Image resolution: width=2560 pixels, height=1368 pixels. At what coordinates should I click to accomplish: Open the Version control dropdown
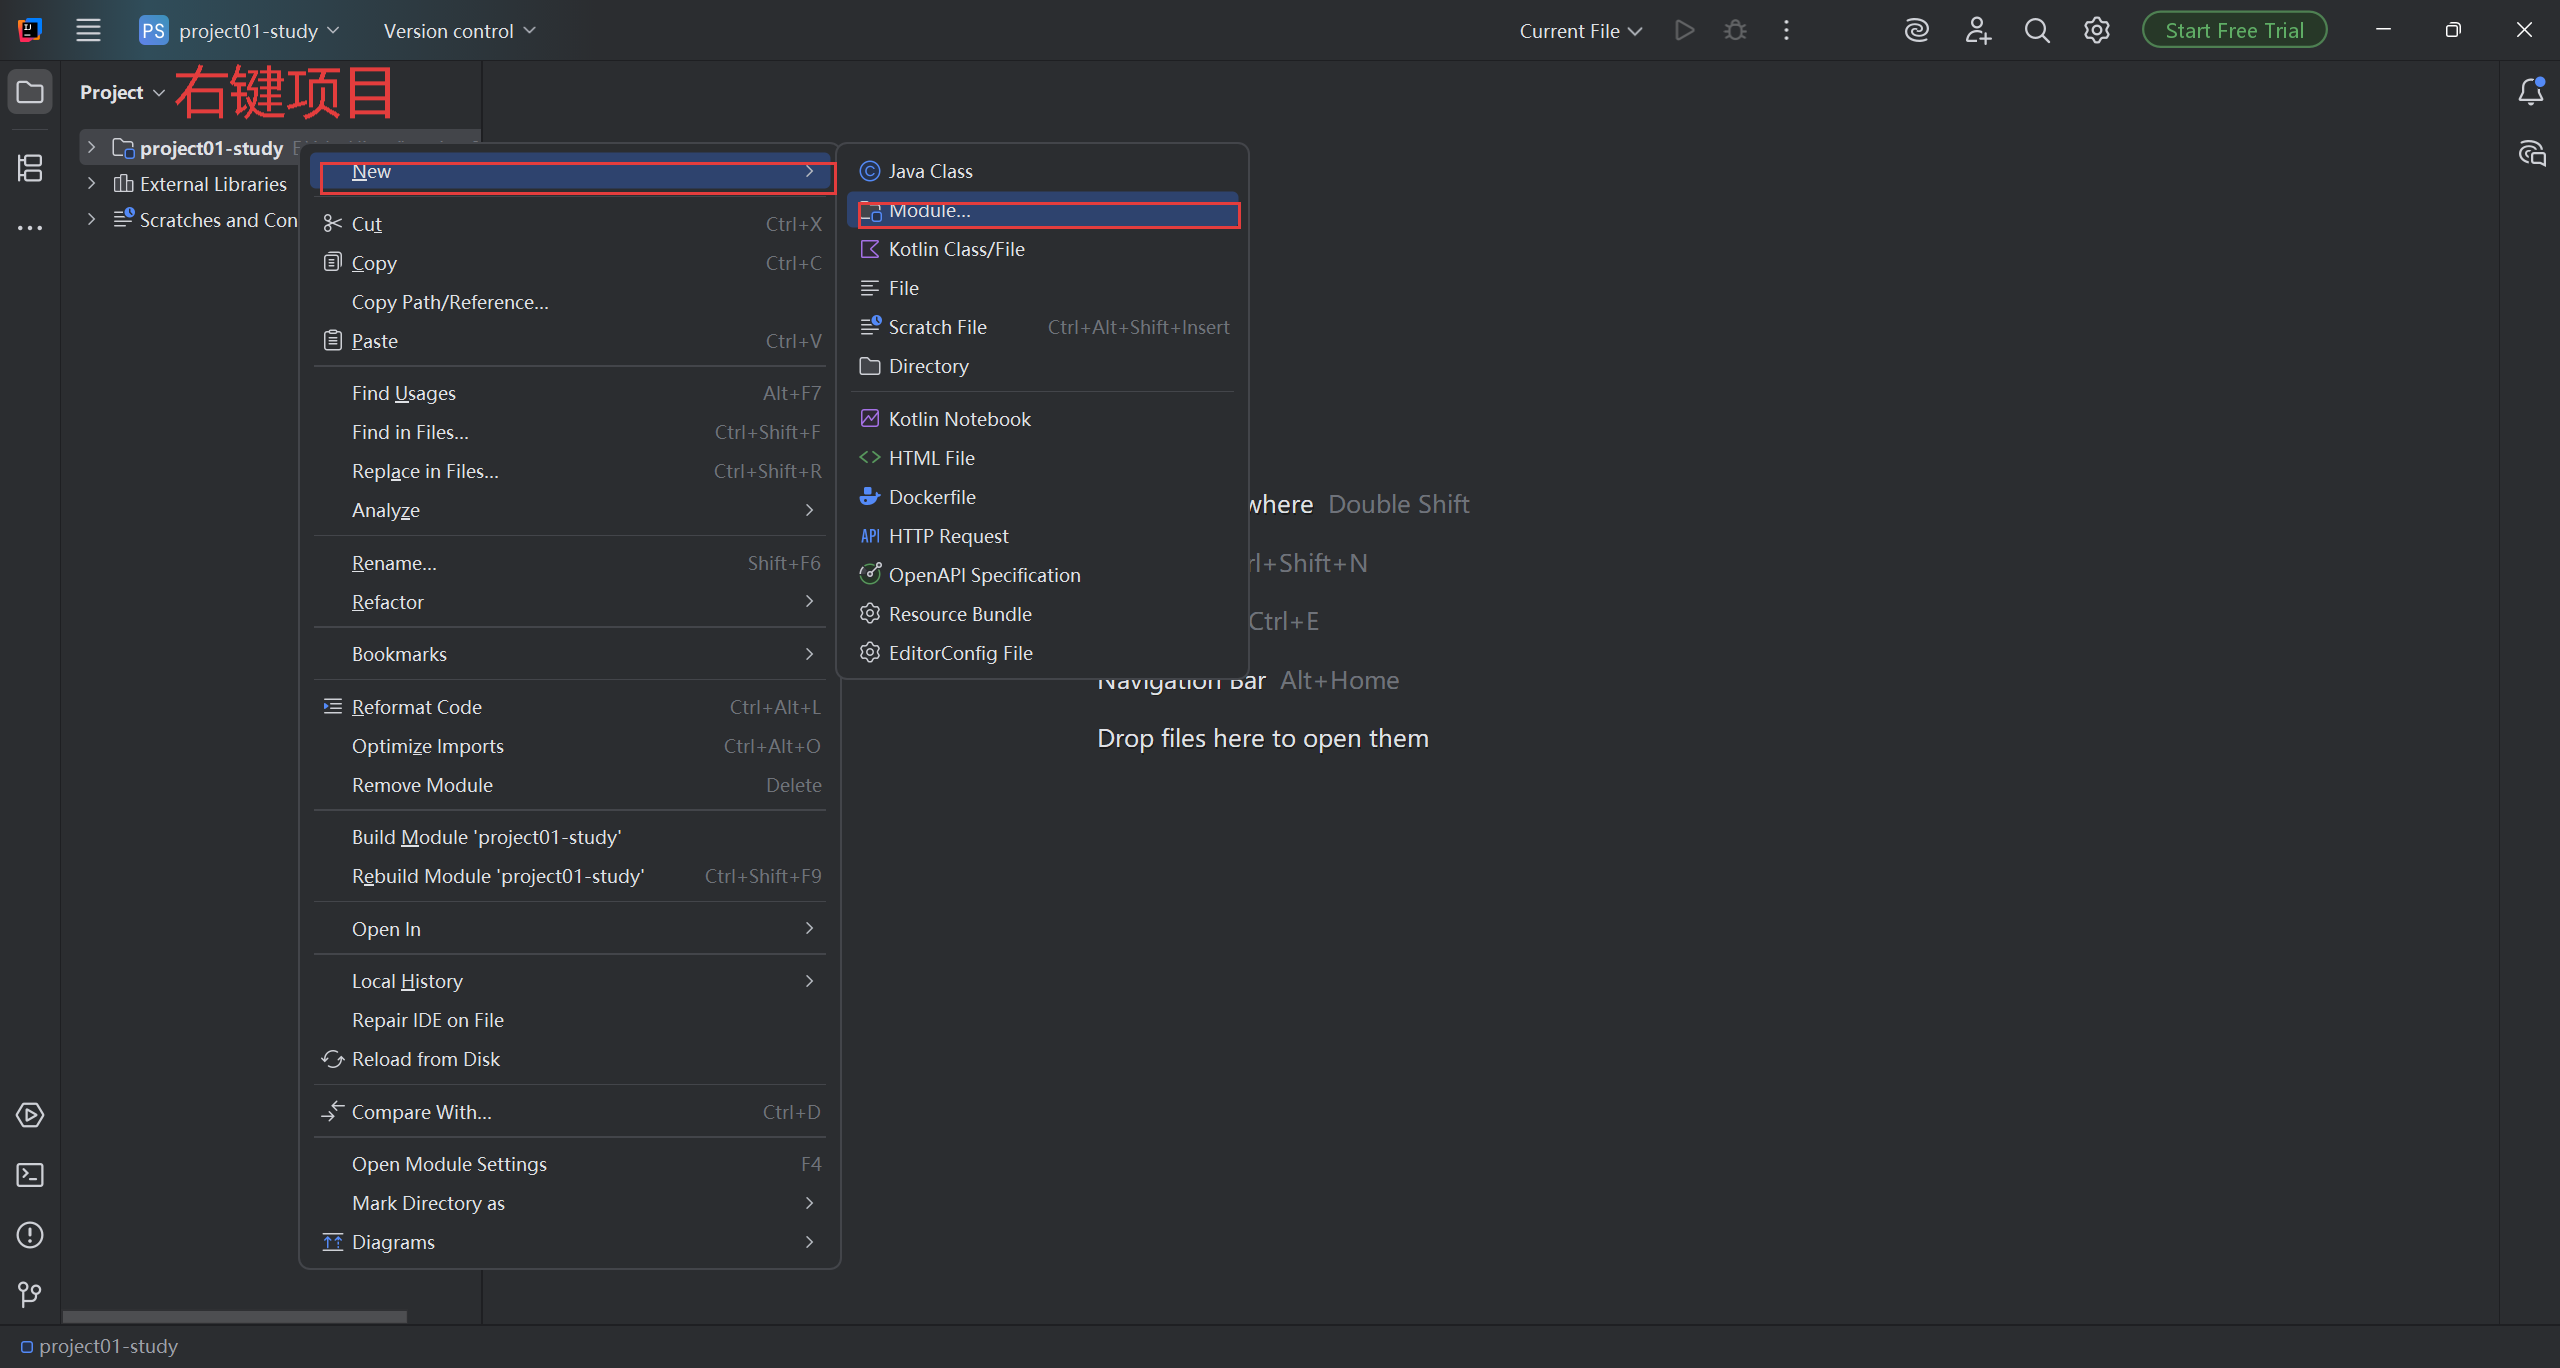pos(459,31)
